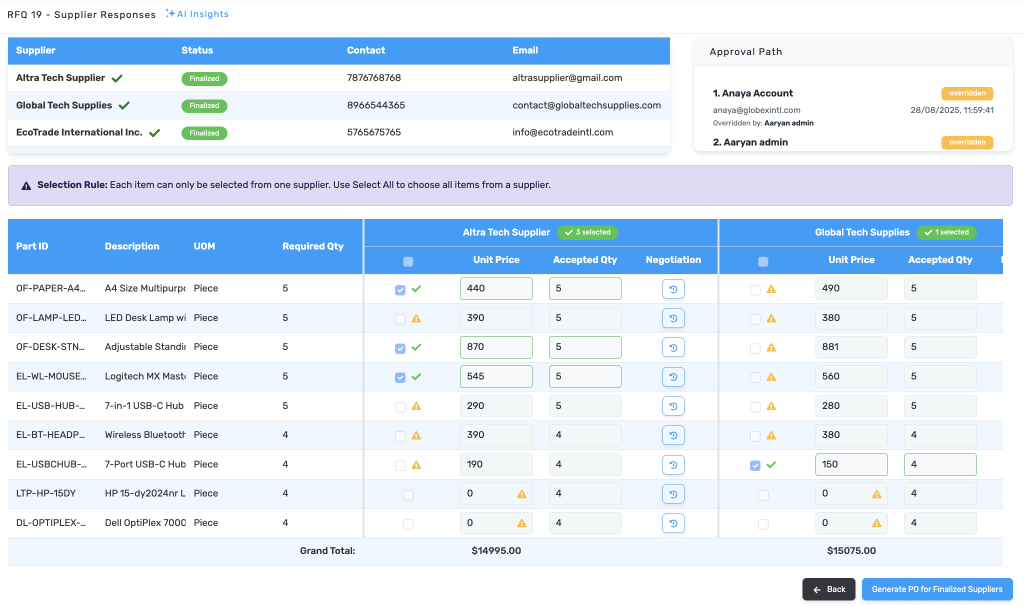Viewport: 1024px width, 606px height.
Task: Click Generate PO for Finalized Suppliers
Action: tap(937, 589)
